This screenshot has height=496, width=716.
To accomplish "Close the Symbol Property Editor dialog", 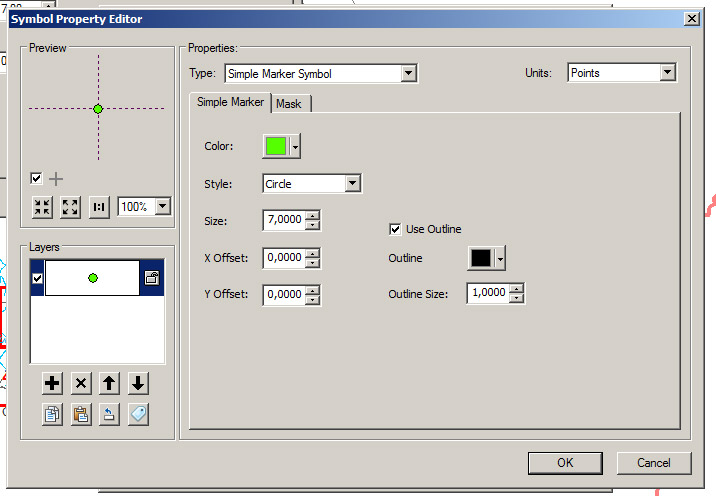I will pyautogui.click(x=692, y=19).
